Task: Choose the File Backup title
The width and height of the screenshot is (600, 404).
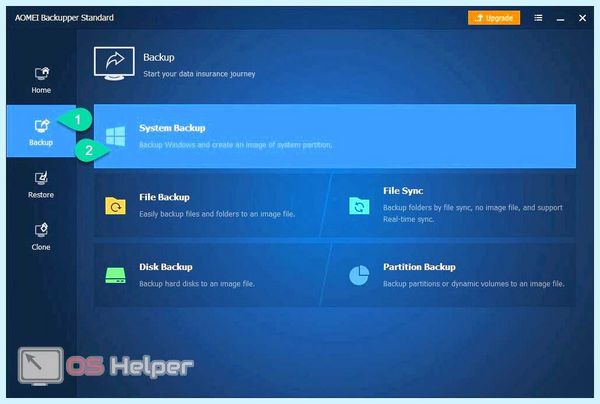Action: coord(165,197)
